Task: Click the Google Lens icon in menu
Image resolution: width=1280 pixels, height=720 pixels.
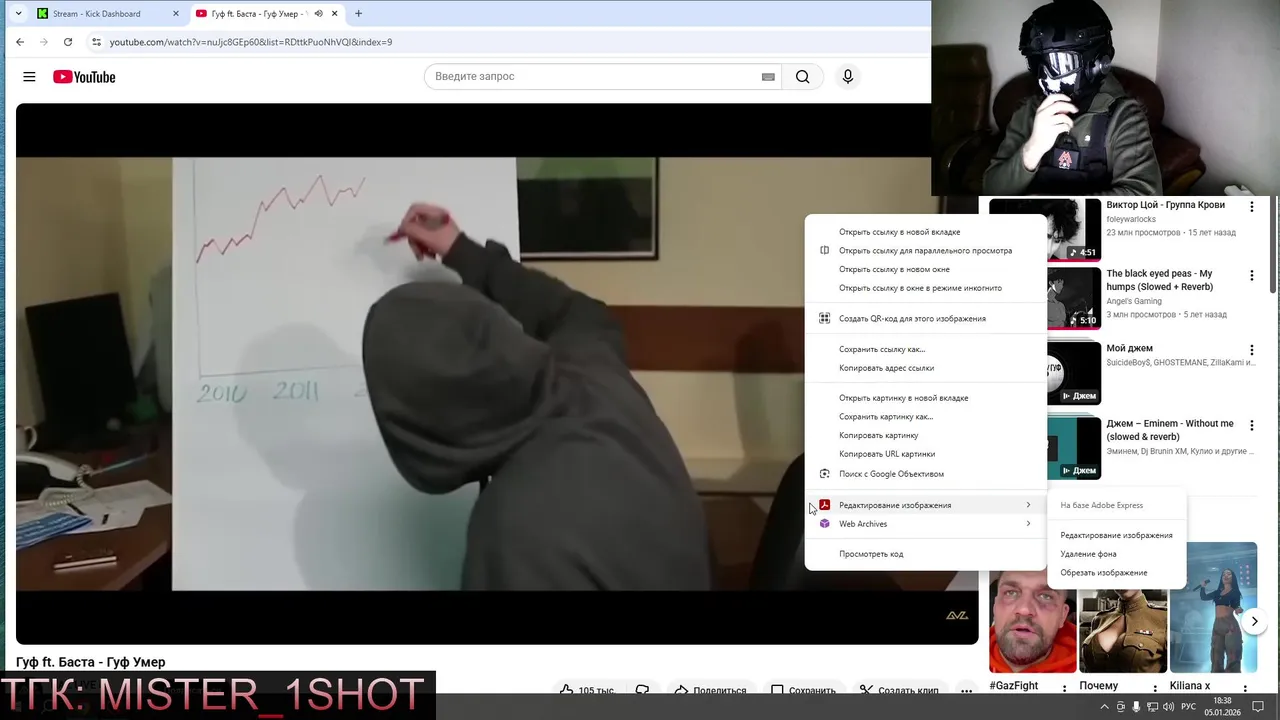Action: pyautogui.click(x=824, y=474)
